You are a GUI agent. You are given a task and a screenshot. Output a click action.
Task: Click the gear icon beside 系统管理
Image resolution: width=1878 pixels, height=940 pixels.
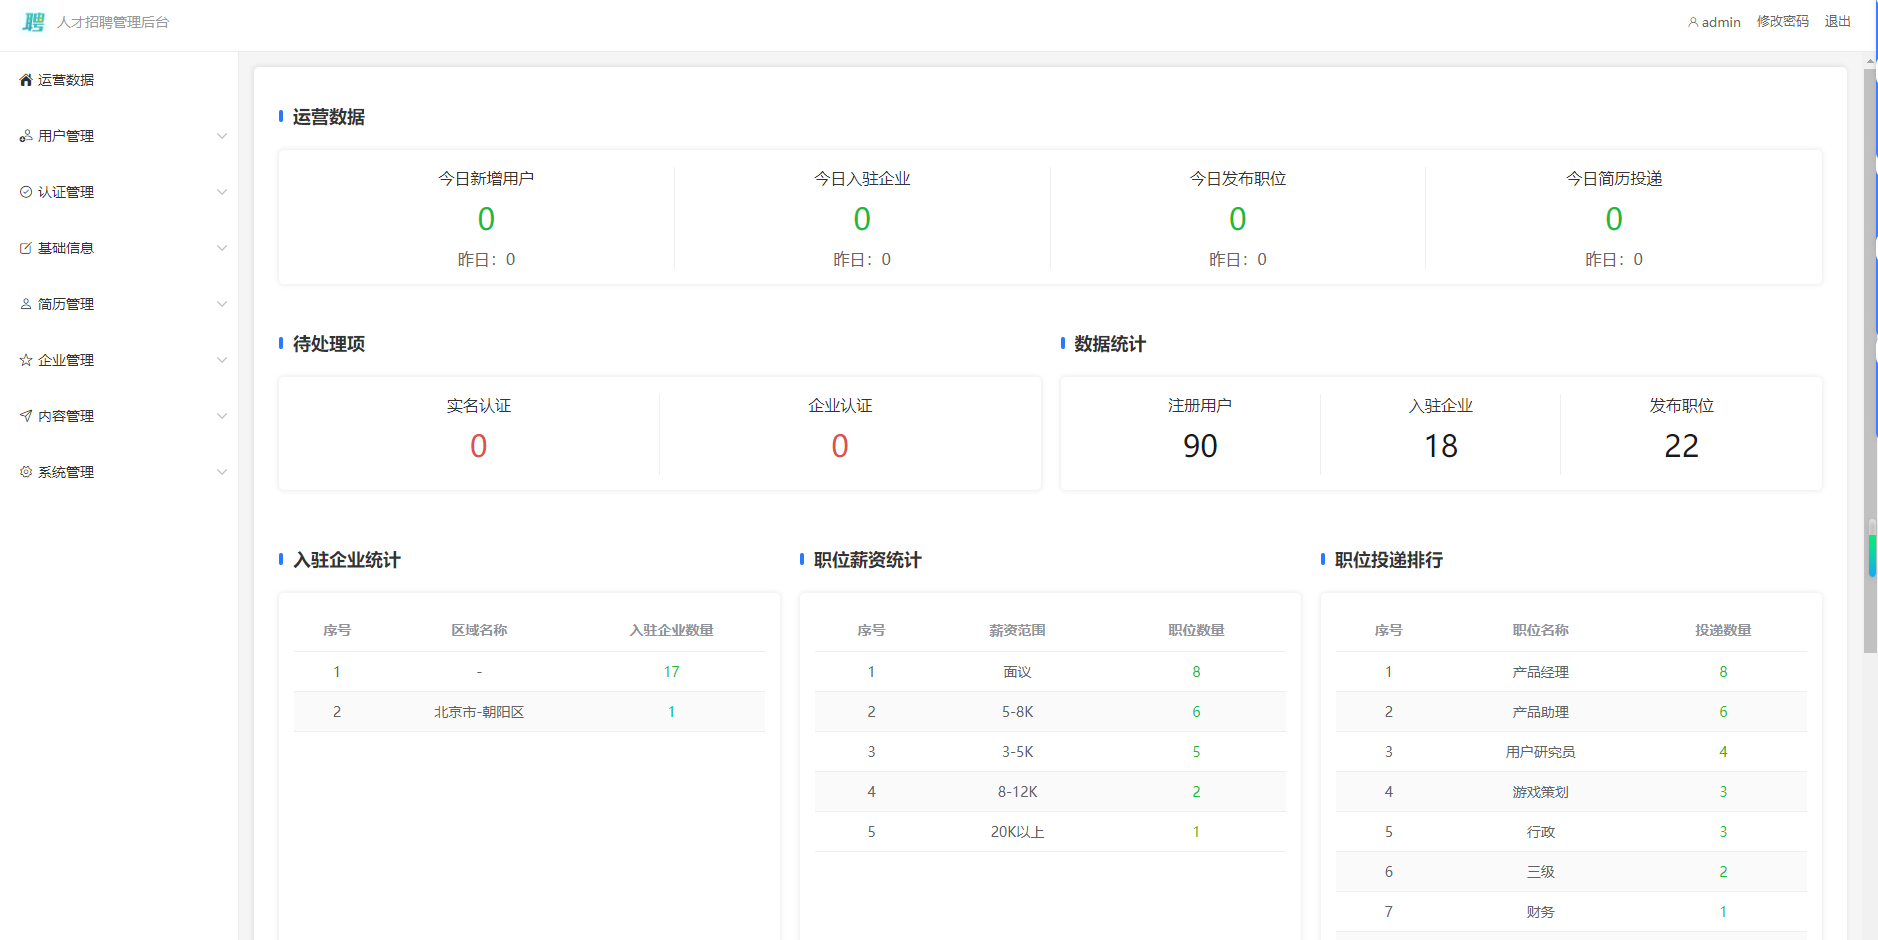(x=26, y=472)
